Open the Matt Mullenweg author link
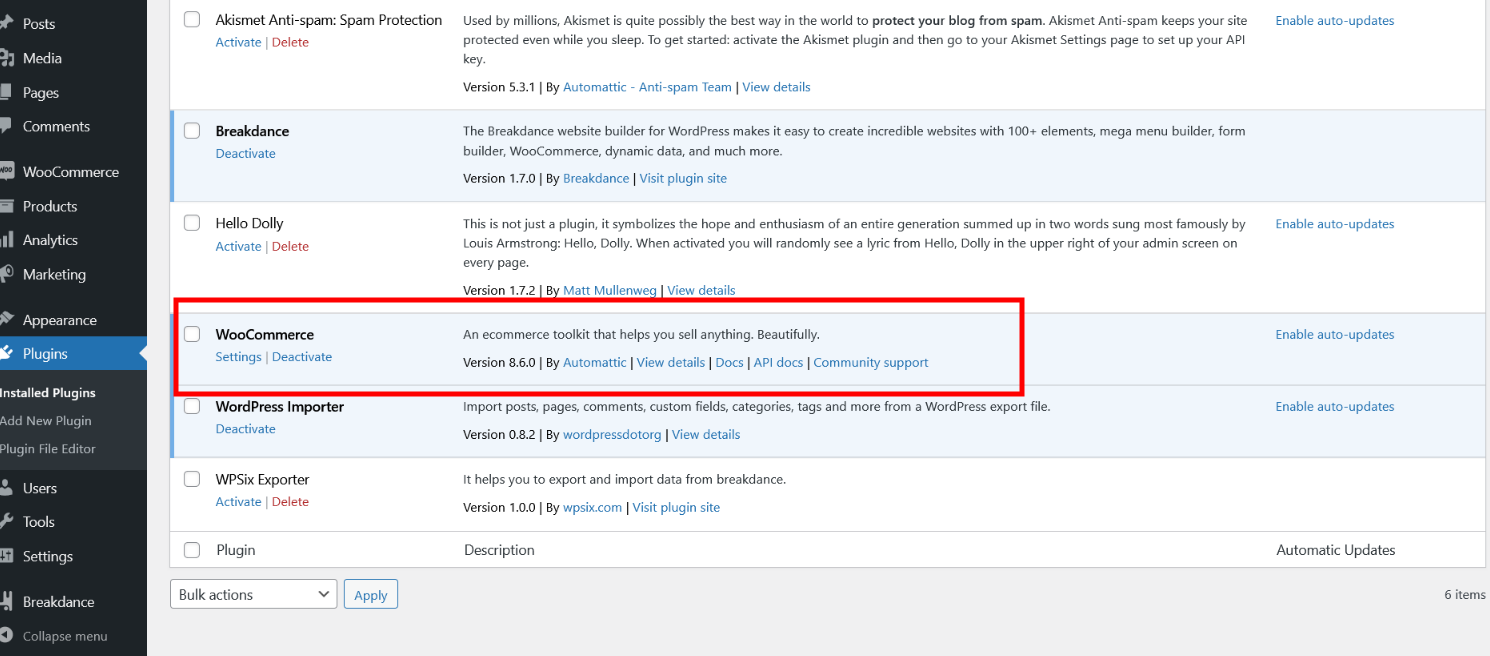The height and width of the screenshot is (656, 1490). click(610, 290)
